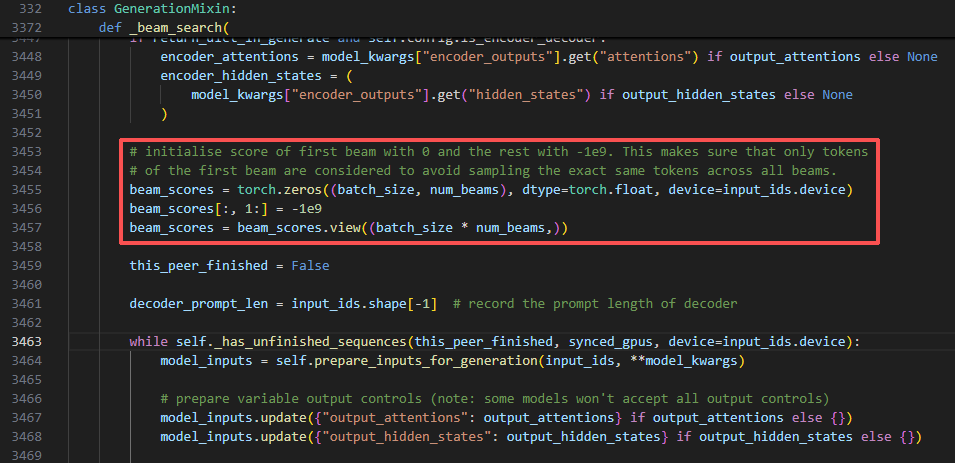Select line number 3448 in gutter

click(x=27, y=57)
